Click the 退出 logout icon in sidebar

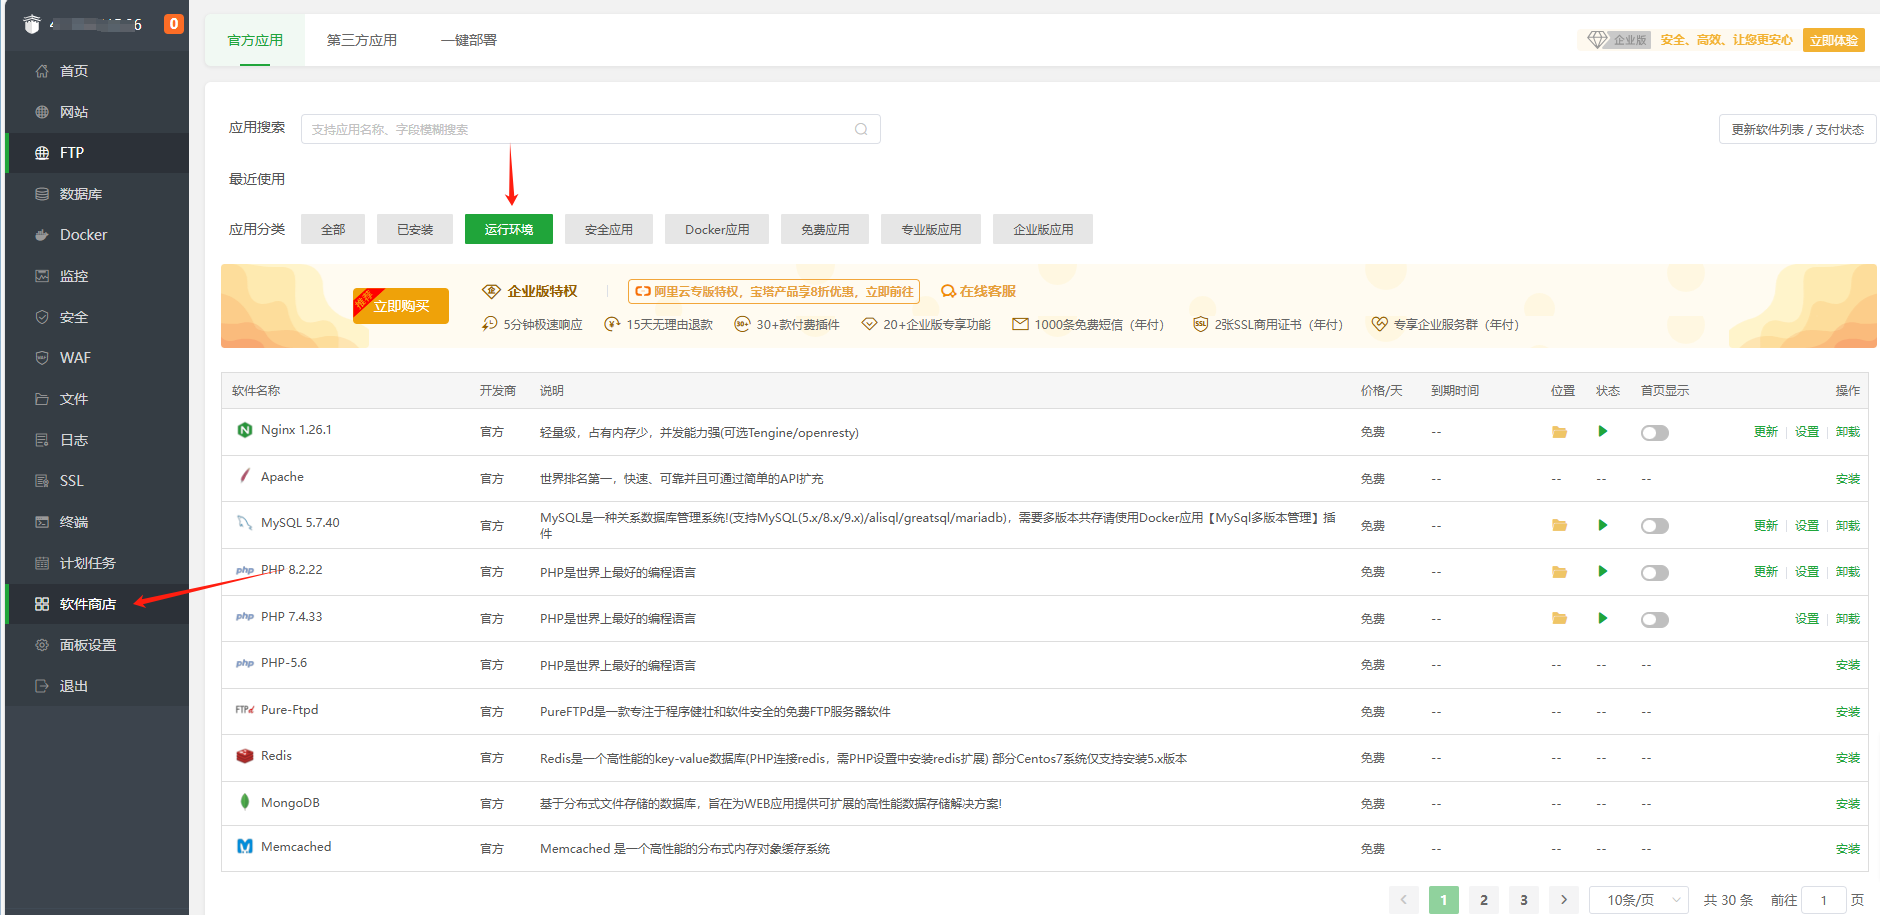click(x=42, y=686)
